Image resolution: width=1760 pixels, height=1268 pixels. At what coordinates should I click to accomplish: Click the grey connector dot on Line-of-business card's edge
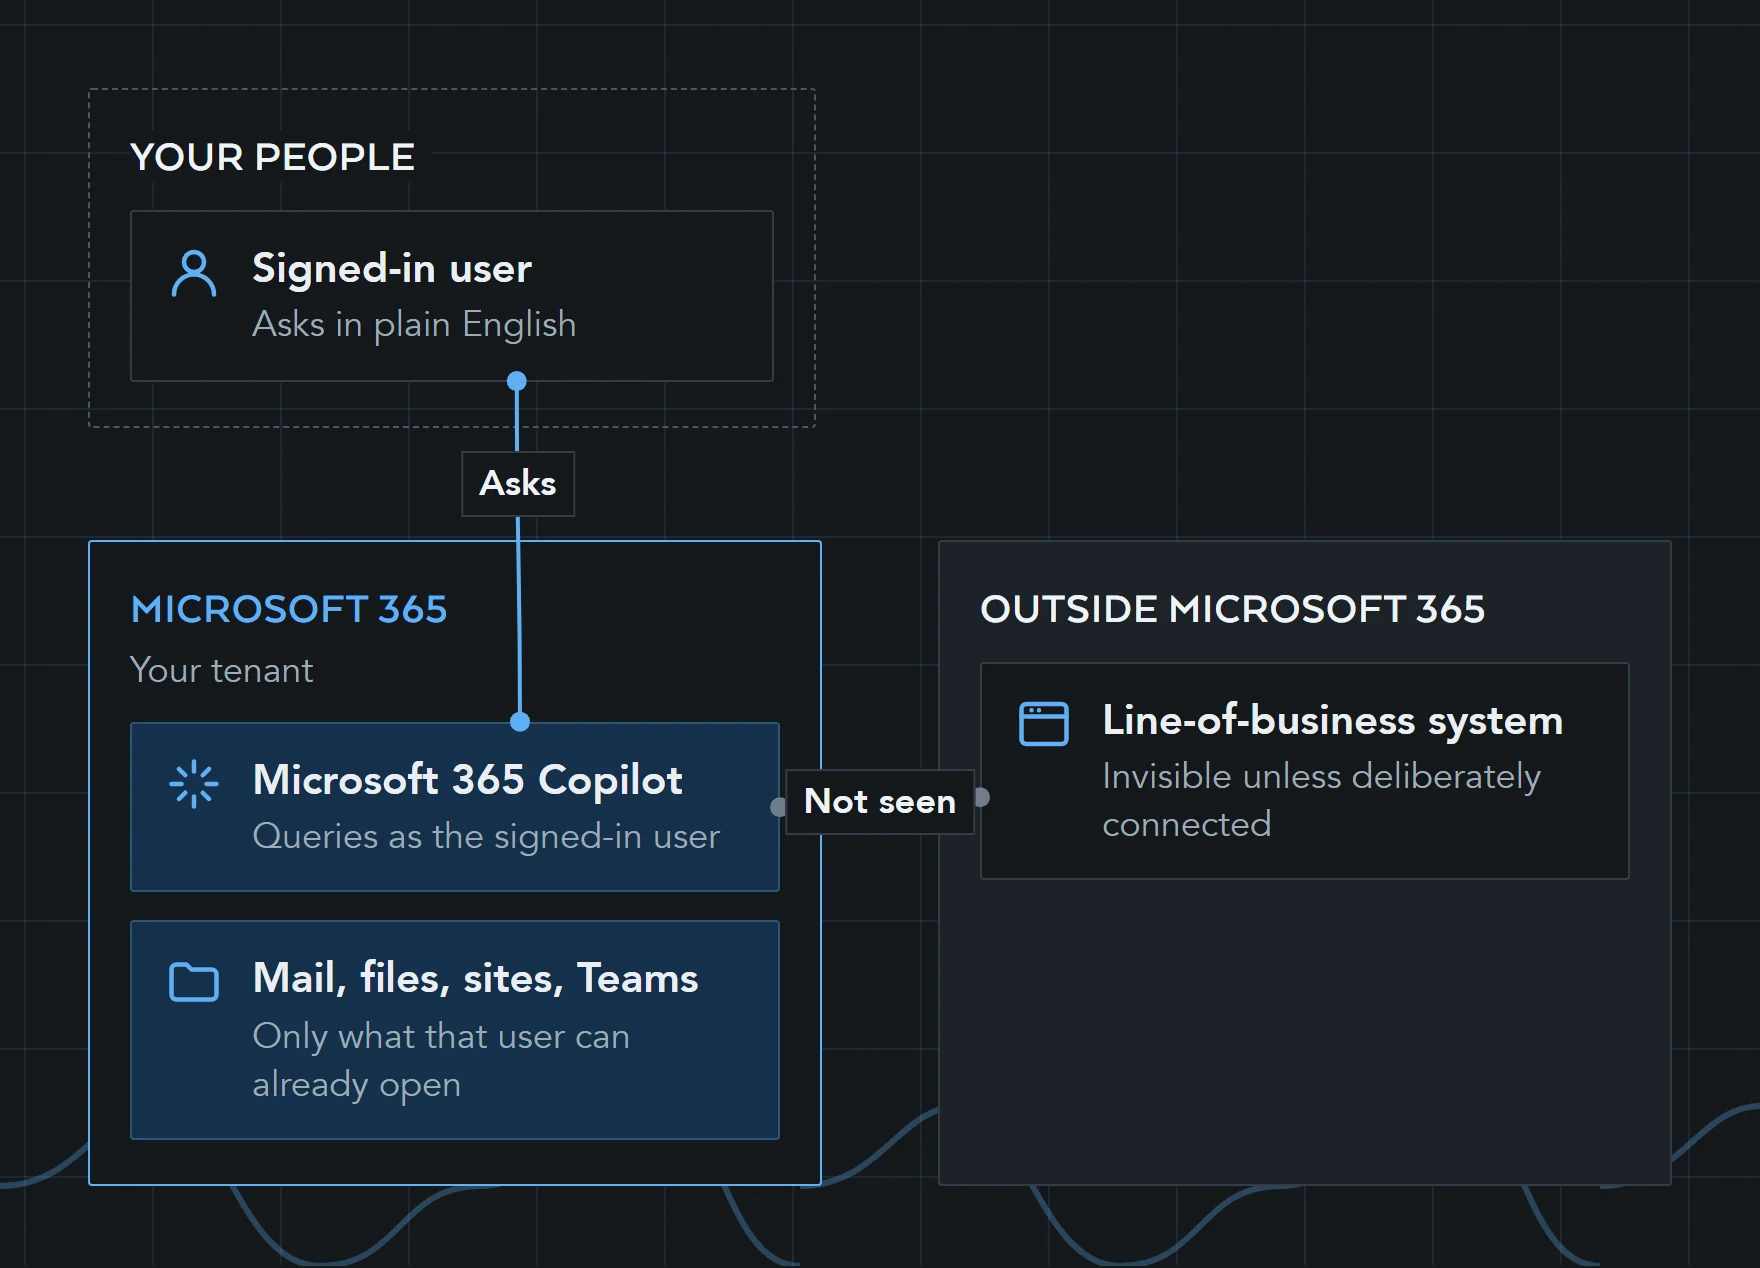(981, 797)
